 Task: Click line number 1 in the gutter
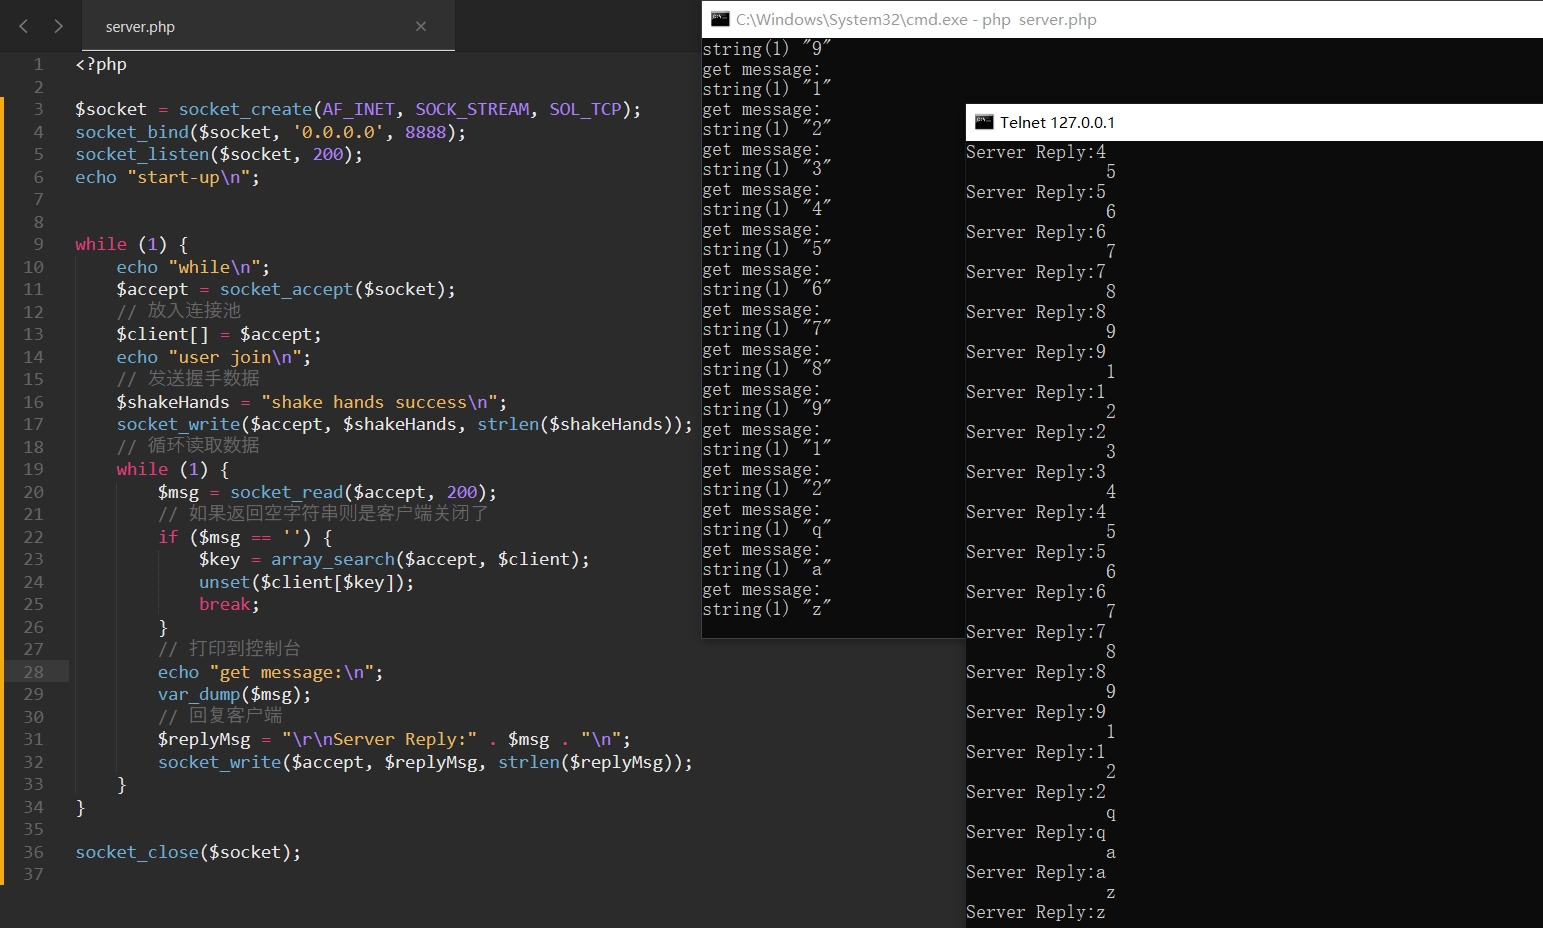(38, 64)
